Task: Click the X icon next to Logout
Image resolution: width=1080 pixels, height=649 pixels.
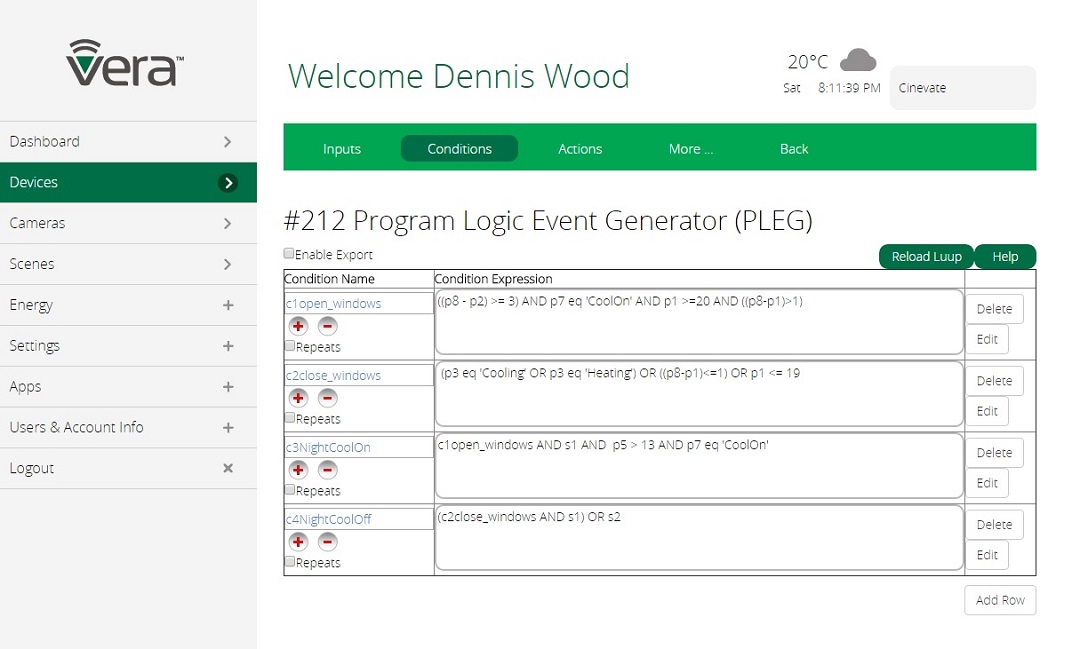Action: click(x=228, y=468)
